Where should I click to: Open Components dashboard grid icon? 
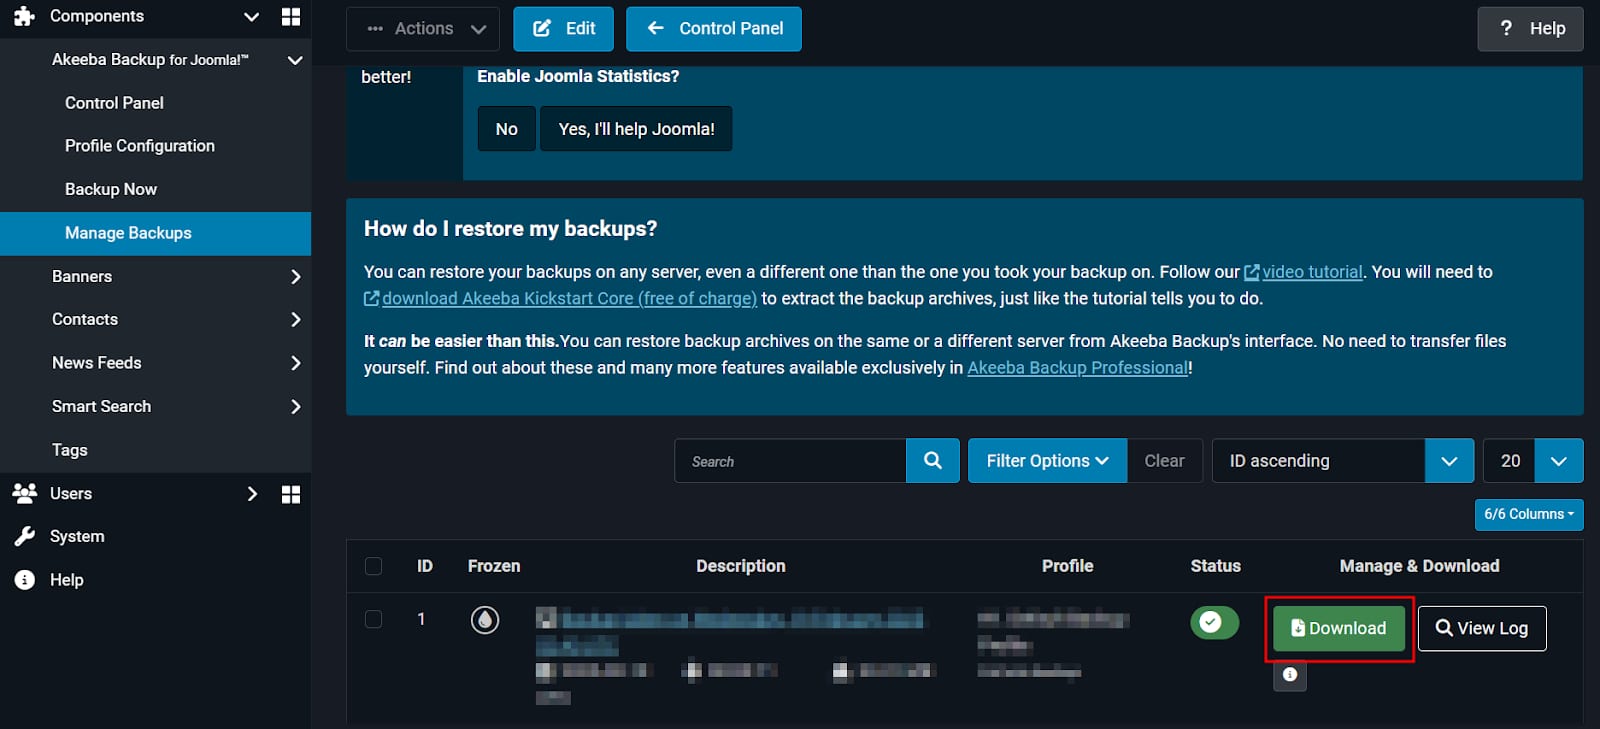tap(291, 17)
